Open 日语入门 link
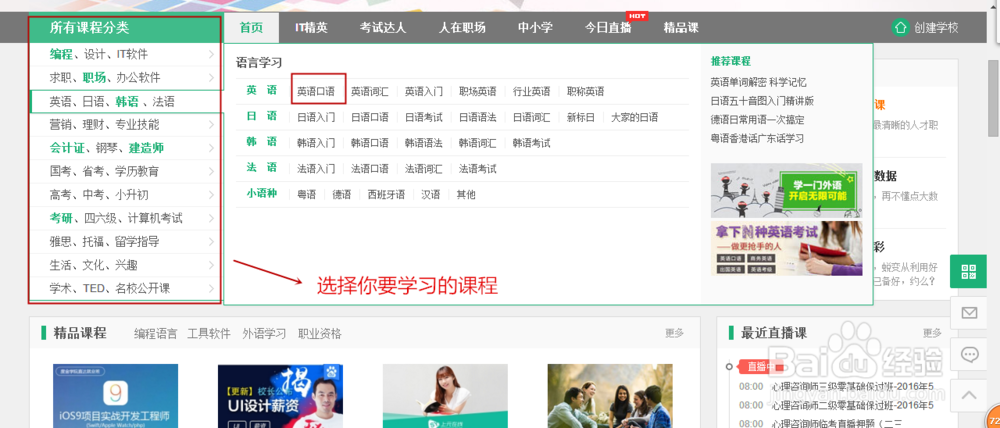This screenshot has width=1000, height=428. 316,117
